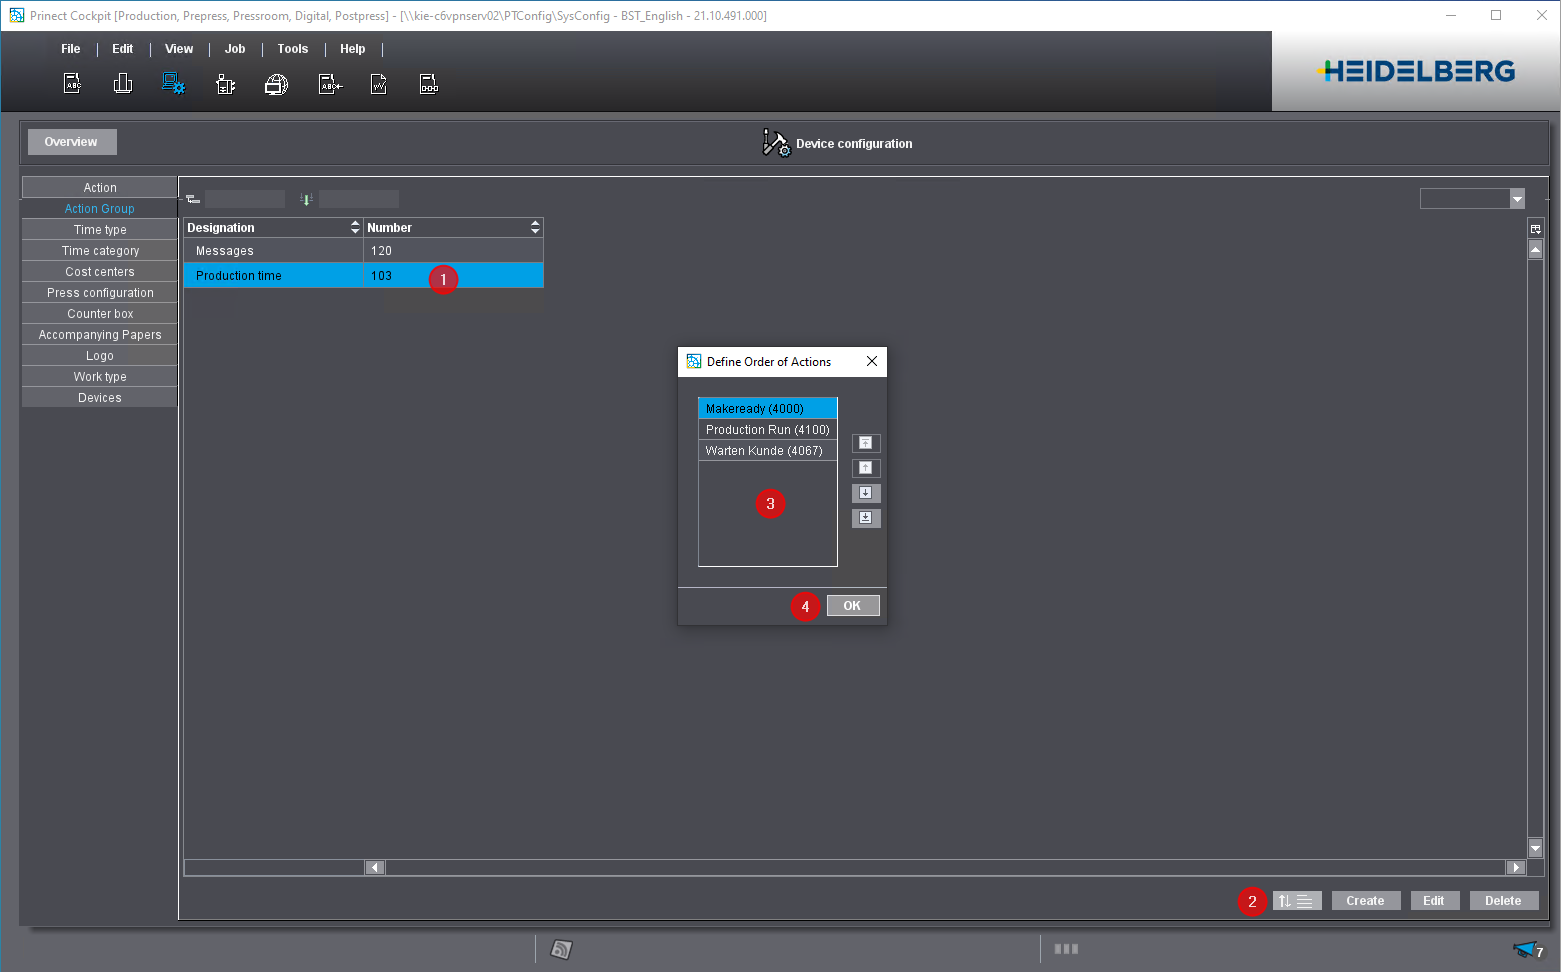
Task: Select Production Run (4100) in the action list
Action: coord(767,429)
